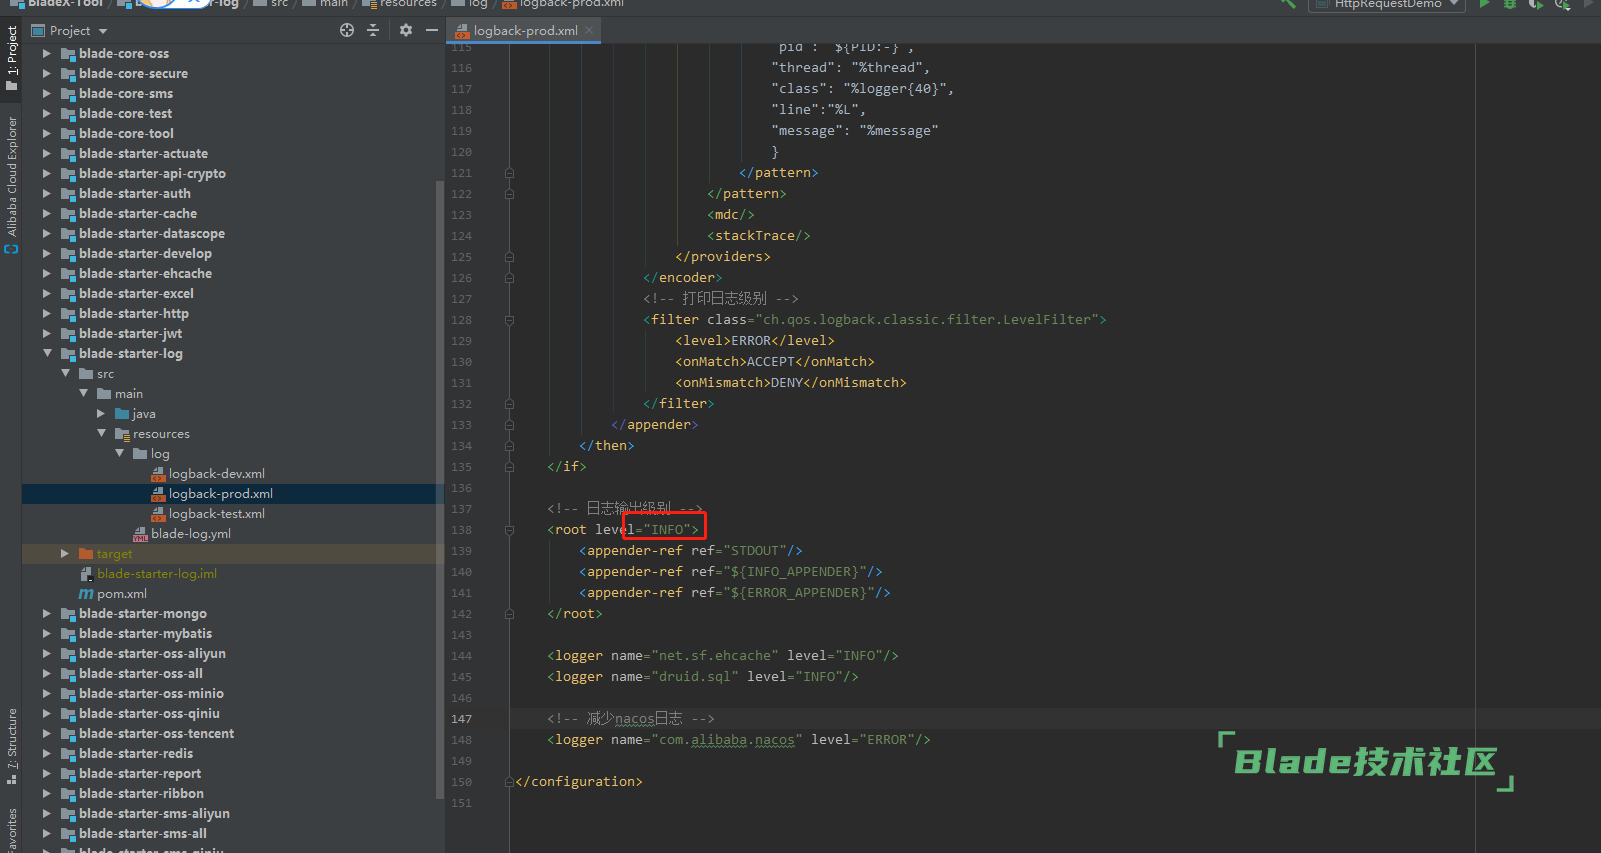This screenshot has height=853, width=1601.
Task: Select blade-starter-actuate module
Action: (x=143, y=153)
